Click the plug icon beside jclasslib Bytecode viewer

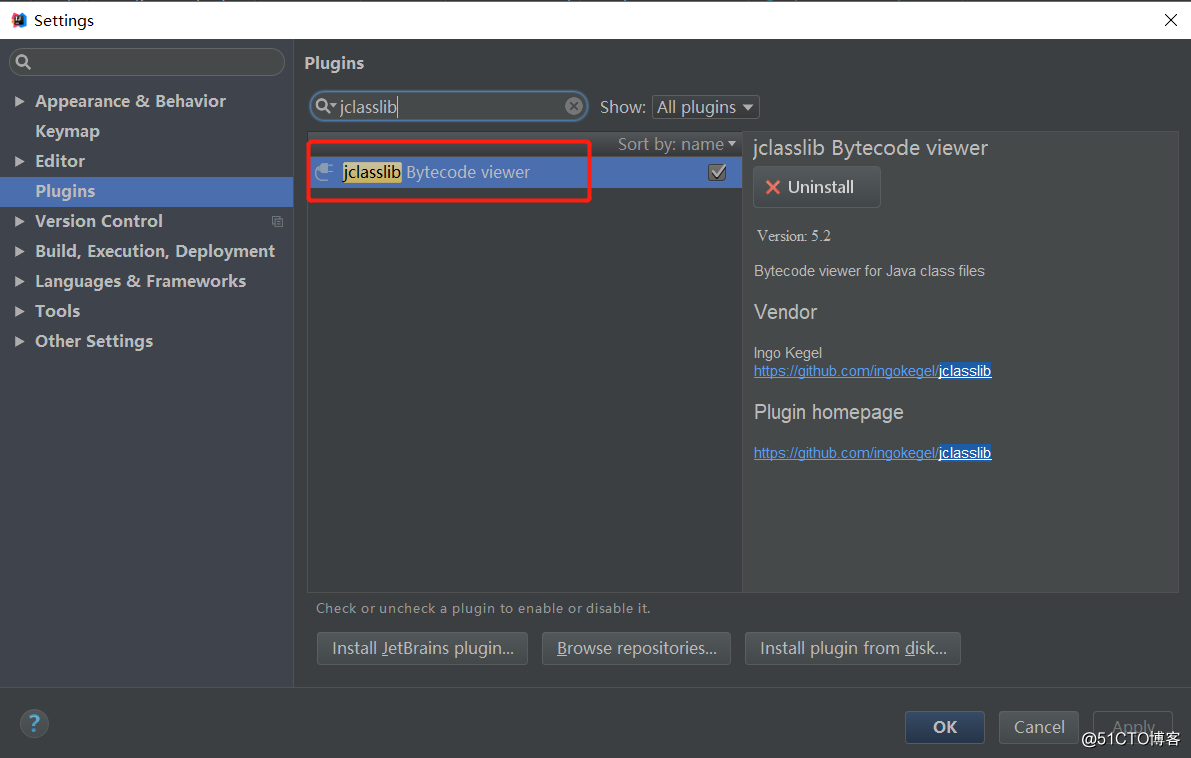[x=324, y=172]
